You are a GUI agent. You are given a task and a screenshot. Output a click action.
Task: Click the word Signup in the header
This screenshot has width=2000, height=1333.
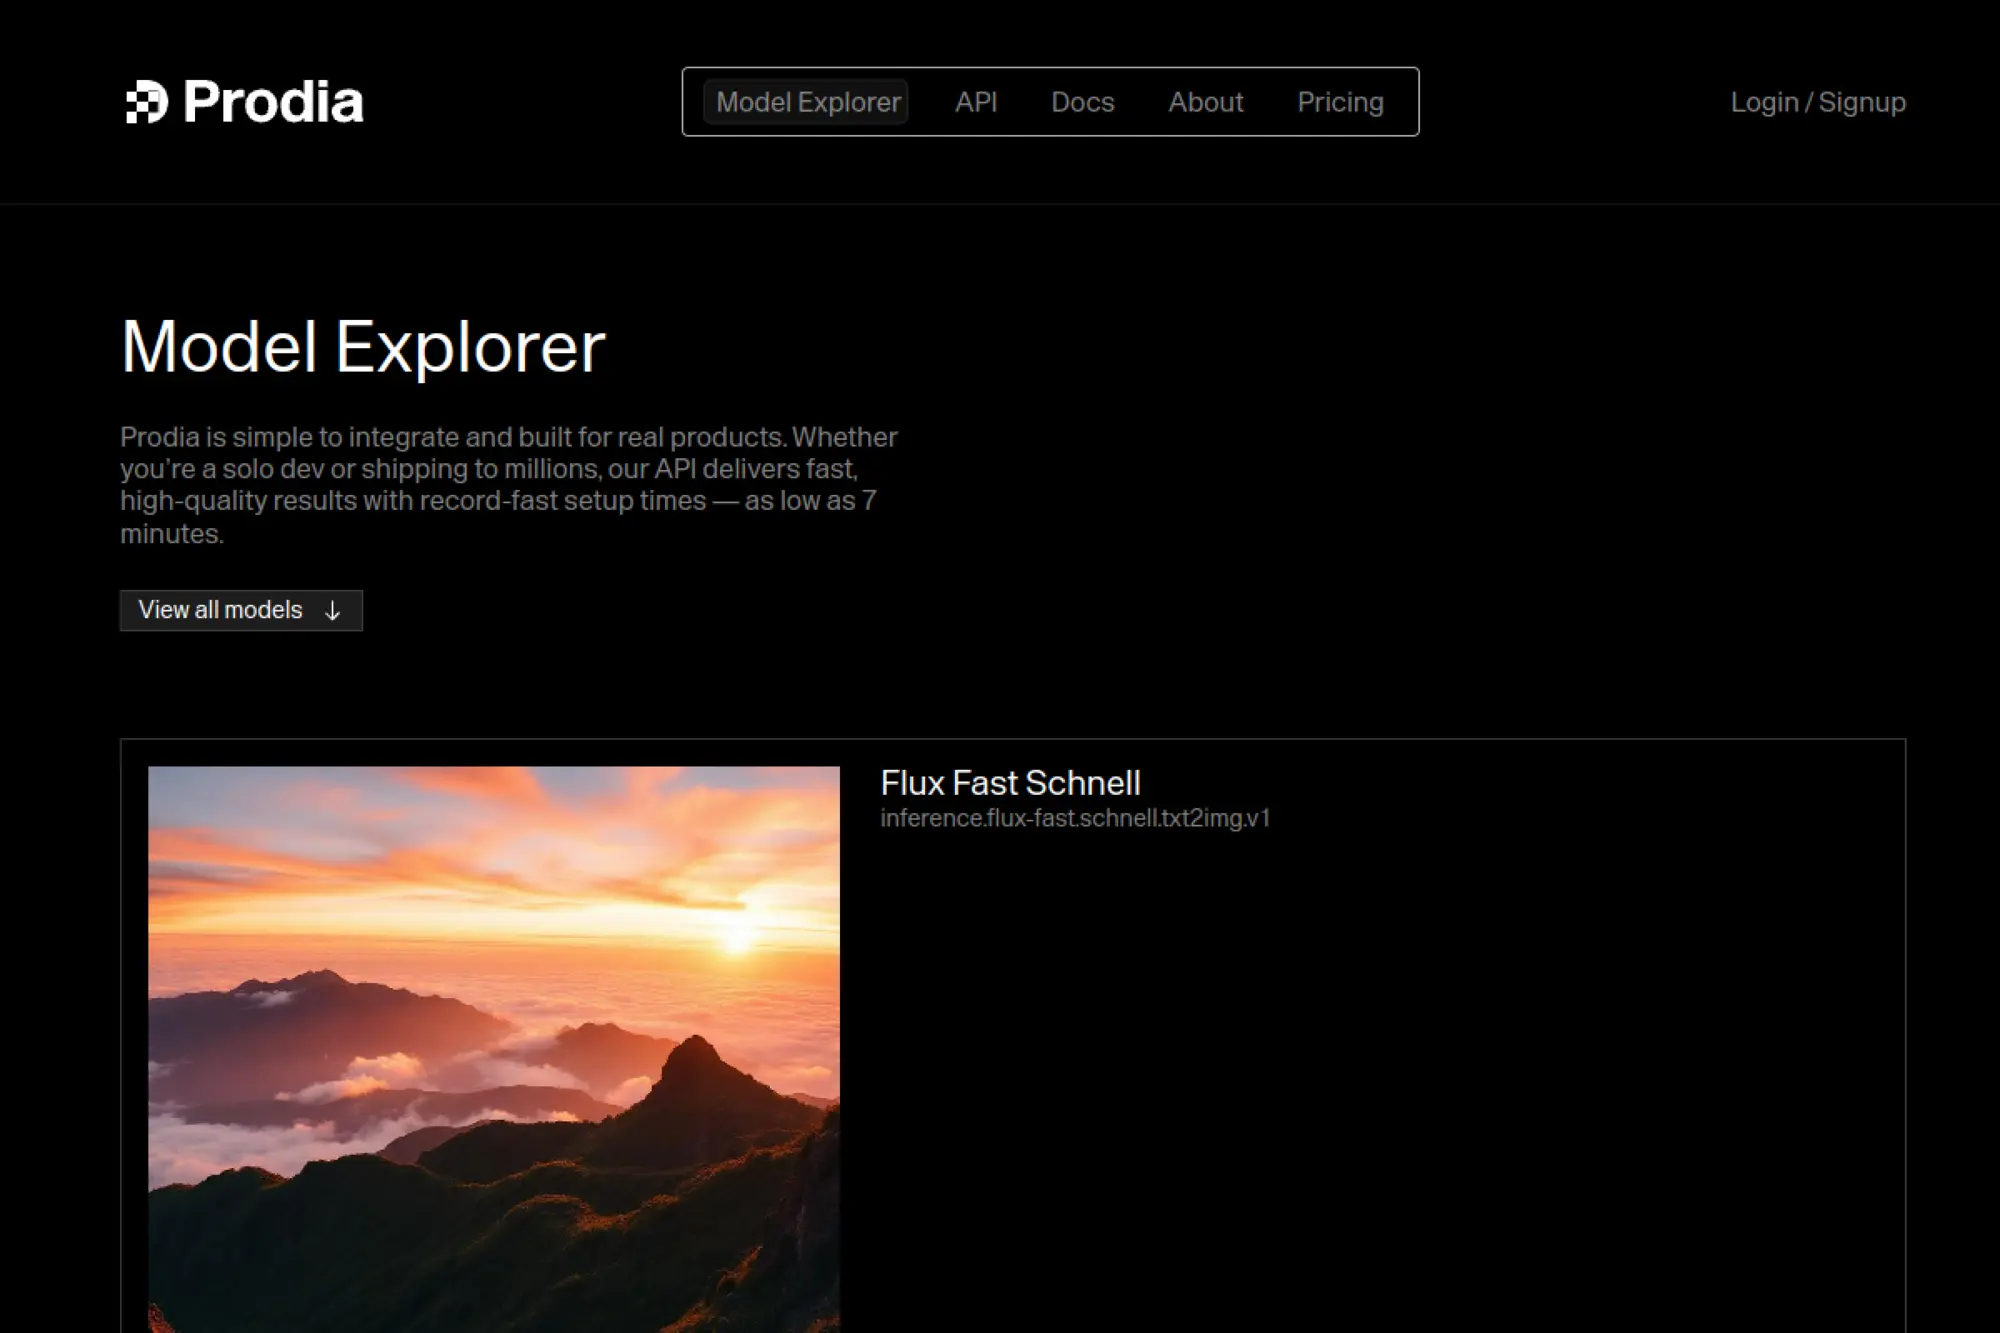point(1861,102)
